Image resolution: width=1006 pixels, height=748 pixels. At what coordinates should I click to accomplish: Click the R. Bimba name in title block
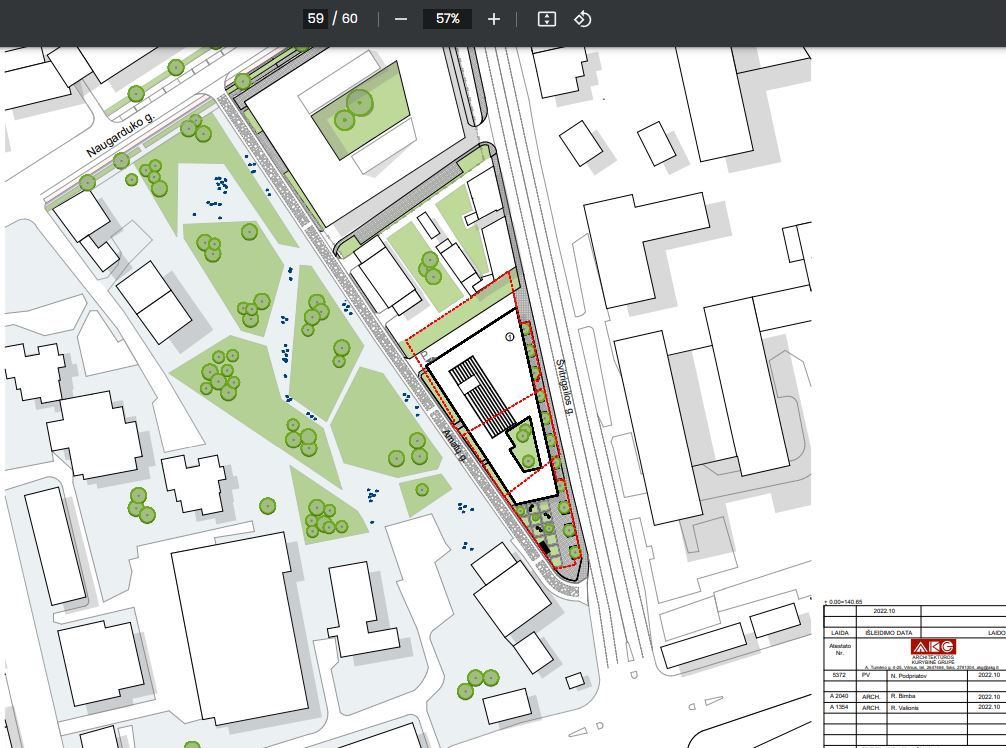tap(904, 695)
